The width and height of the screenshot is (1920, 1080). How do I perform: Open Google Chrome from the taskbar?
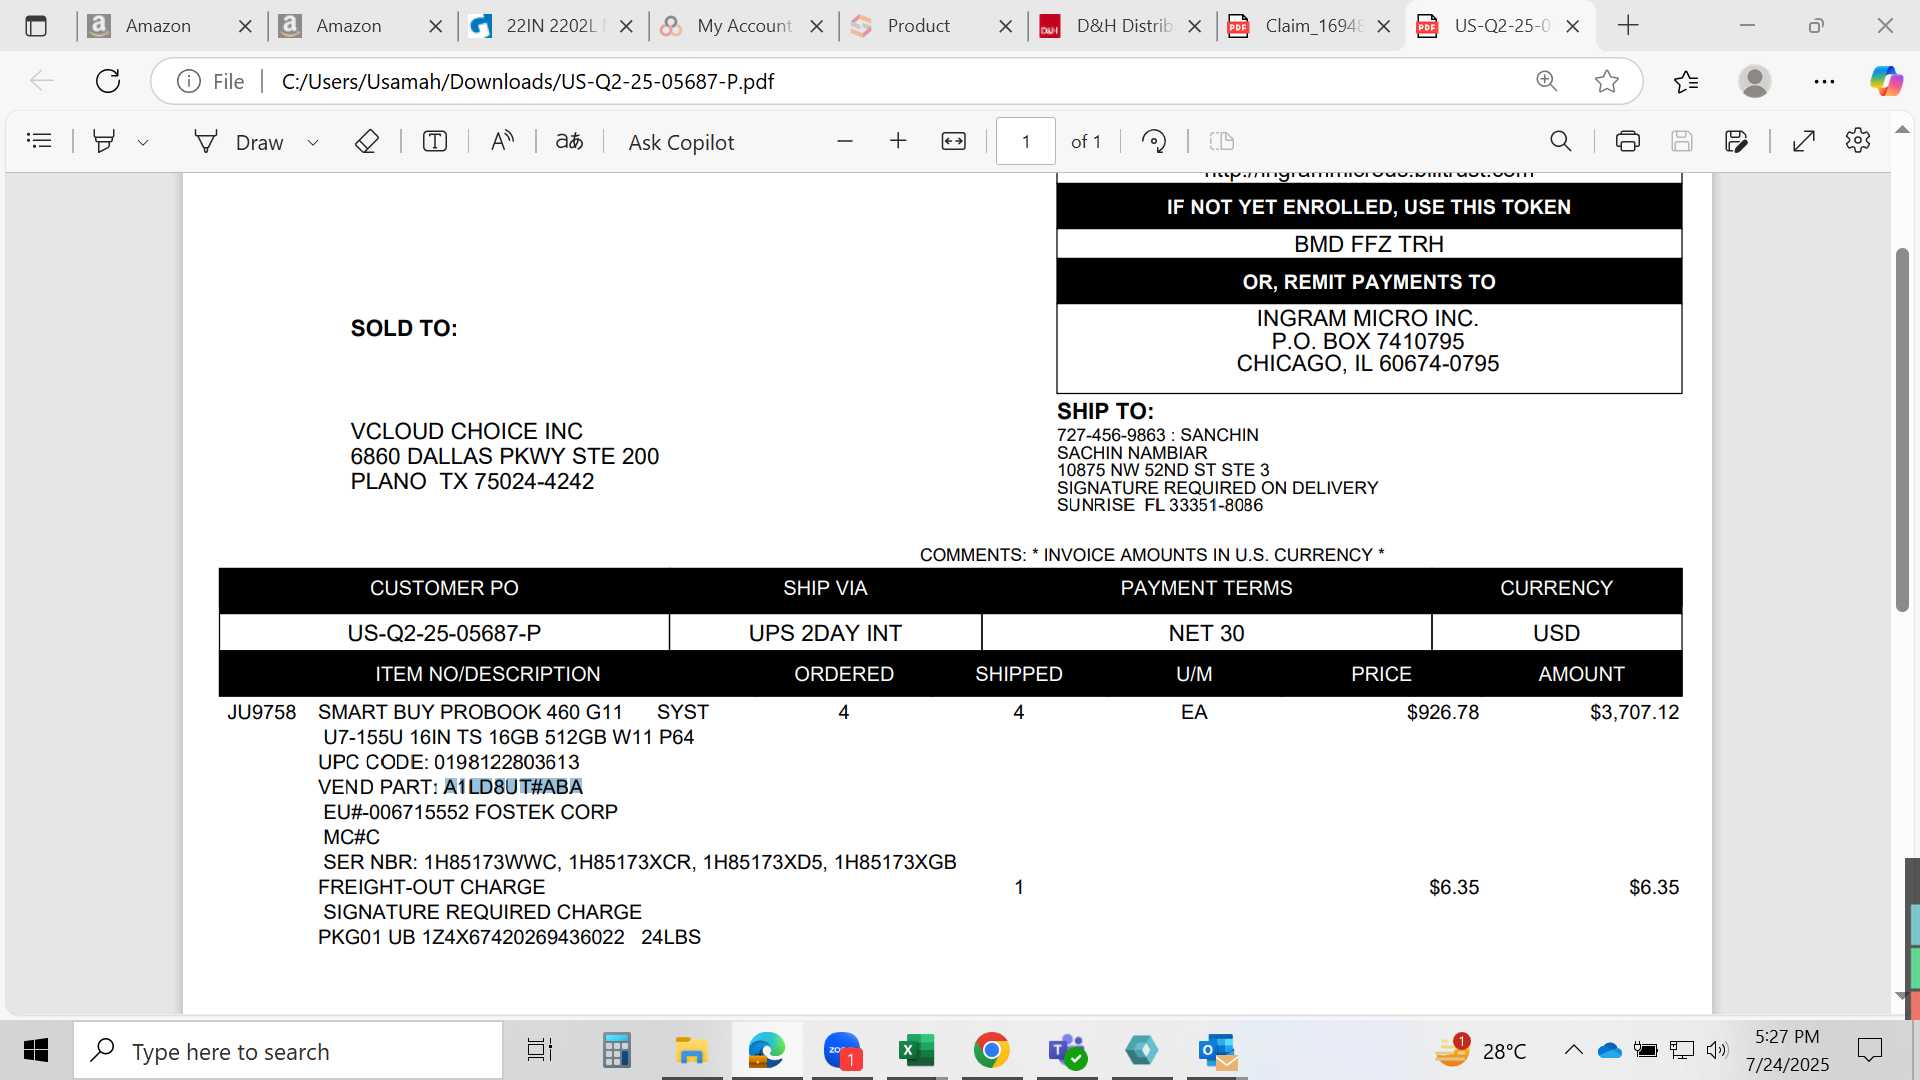991,1051
